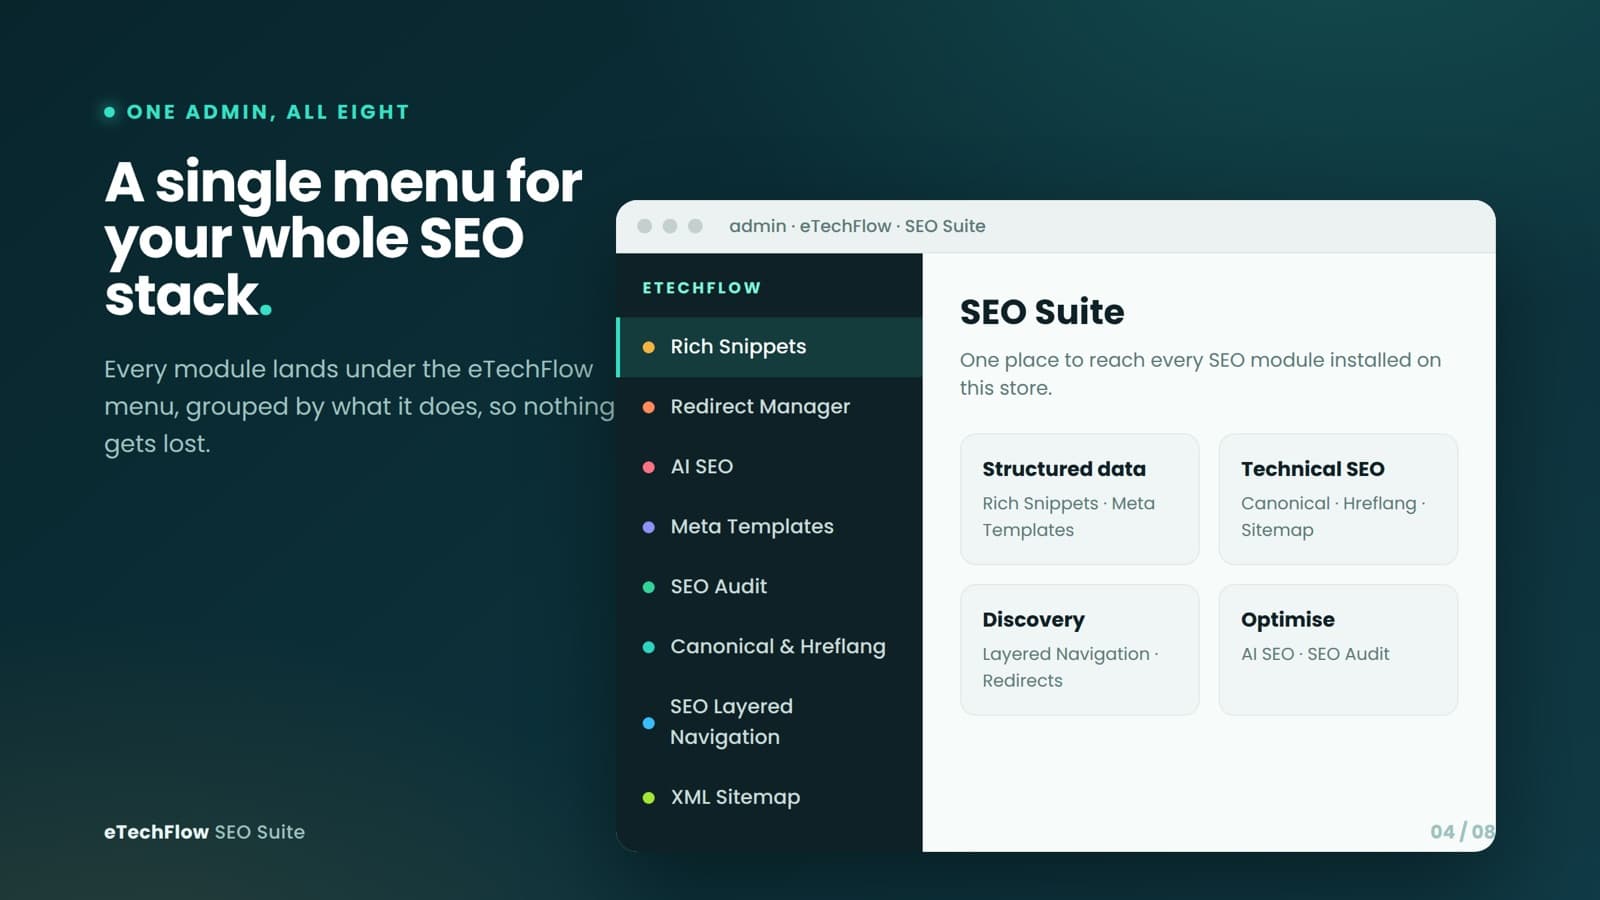Open the Structured data card
Screen dimensions: 1600x900
(x=1079, y=499)
